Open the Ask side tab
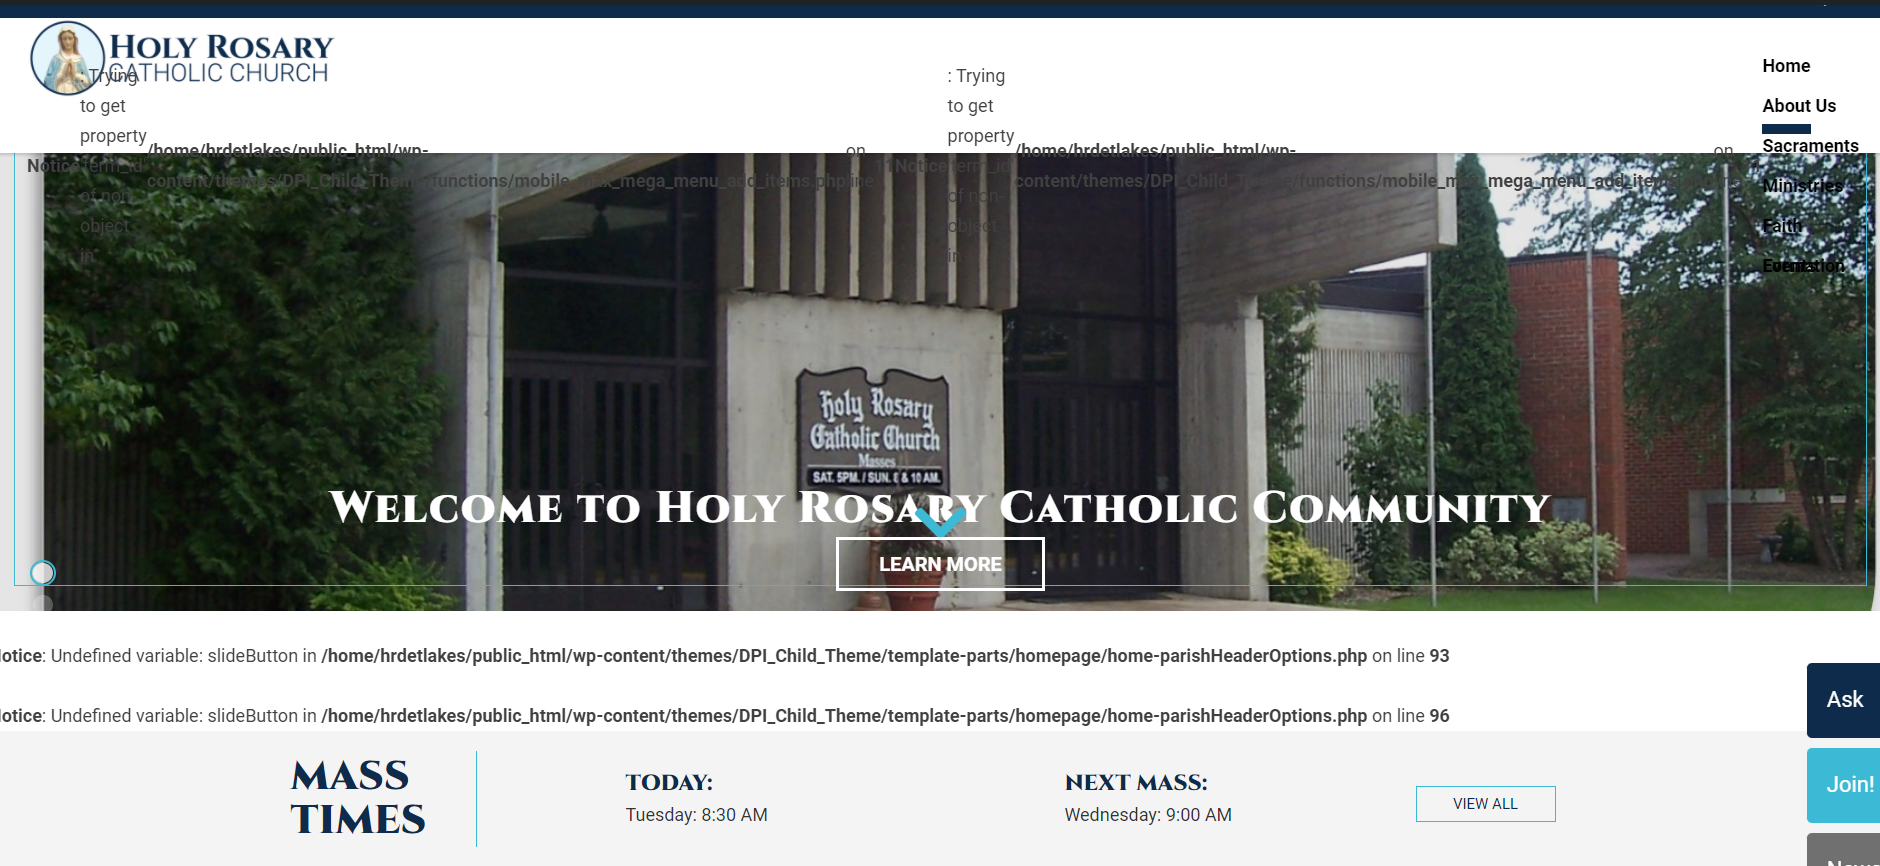Image resolution: width=1880 pixels, height=866 pixels. pyautogui.click(x=1844, y=700)
